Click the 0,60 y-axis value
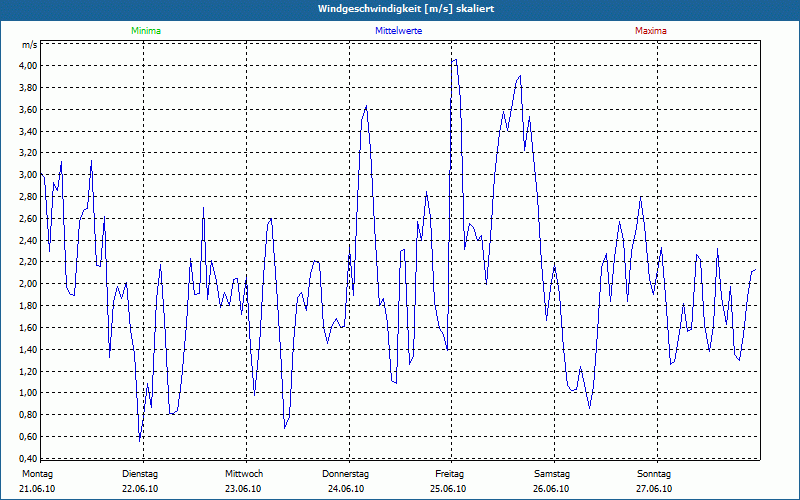800x500 pixels. click(29, 437)
